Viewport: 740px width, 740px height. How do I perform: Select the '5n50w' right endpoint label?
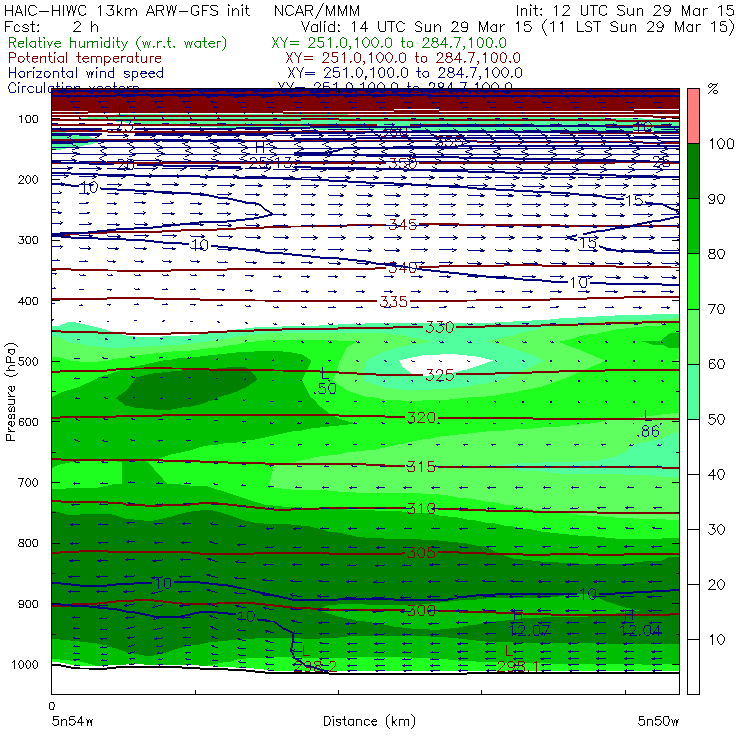[658, 721]
